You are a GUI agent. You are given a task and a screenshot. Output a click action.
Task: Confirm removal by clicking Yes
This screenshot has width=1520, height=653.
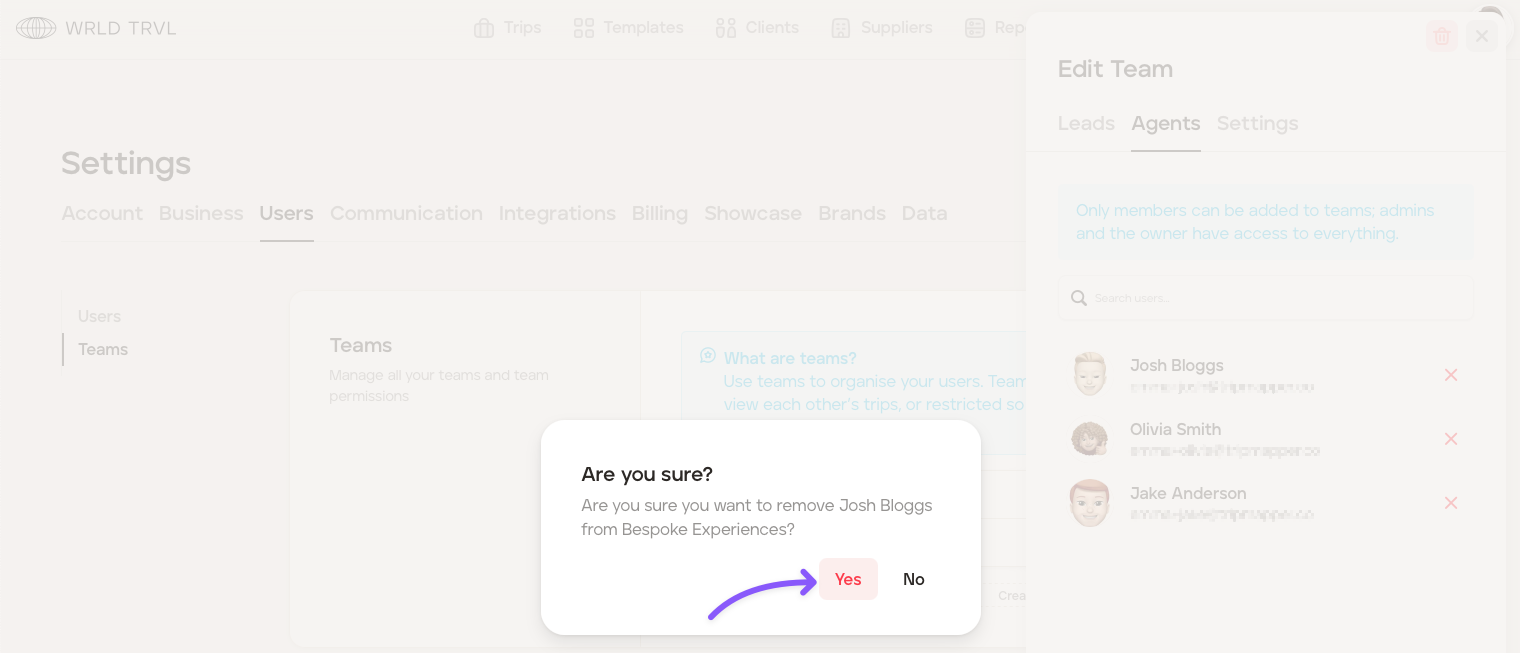[848, 579]
